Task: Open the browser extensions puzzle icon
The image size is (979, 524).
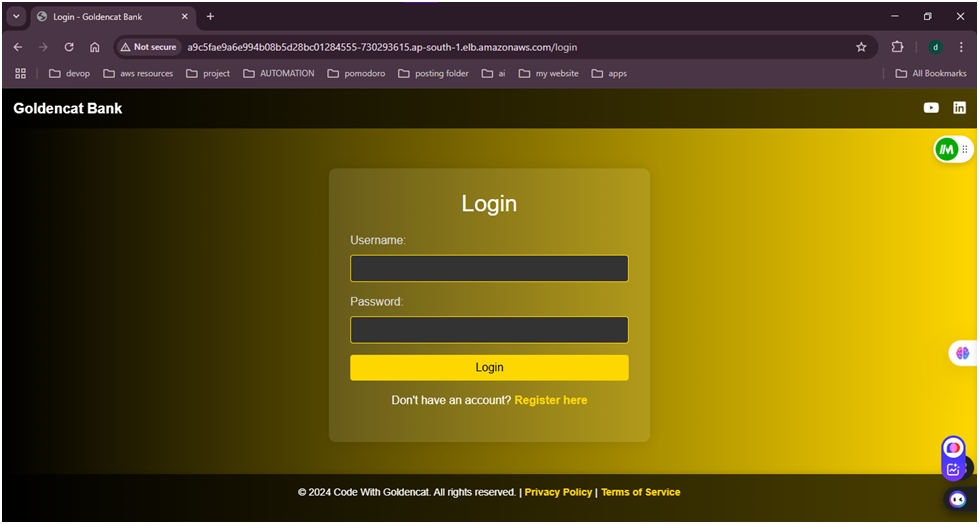Action: click(897, 47)
